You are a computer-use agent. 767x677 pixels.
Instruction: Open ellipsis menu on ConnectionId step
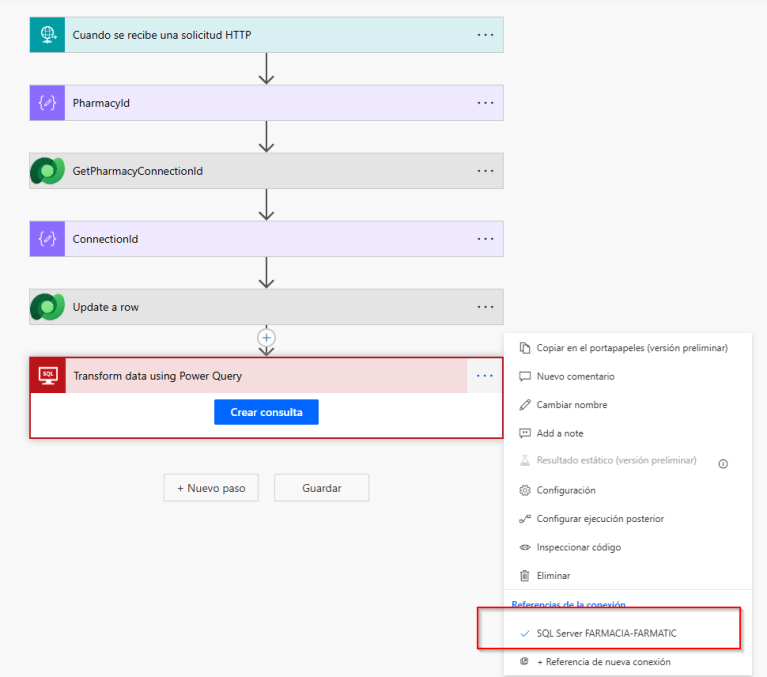click(485, 239)
